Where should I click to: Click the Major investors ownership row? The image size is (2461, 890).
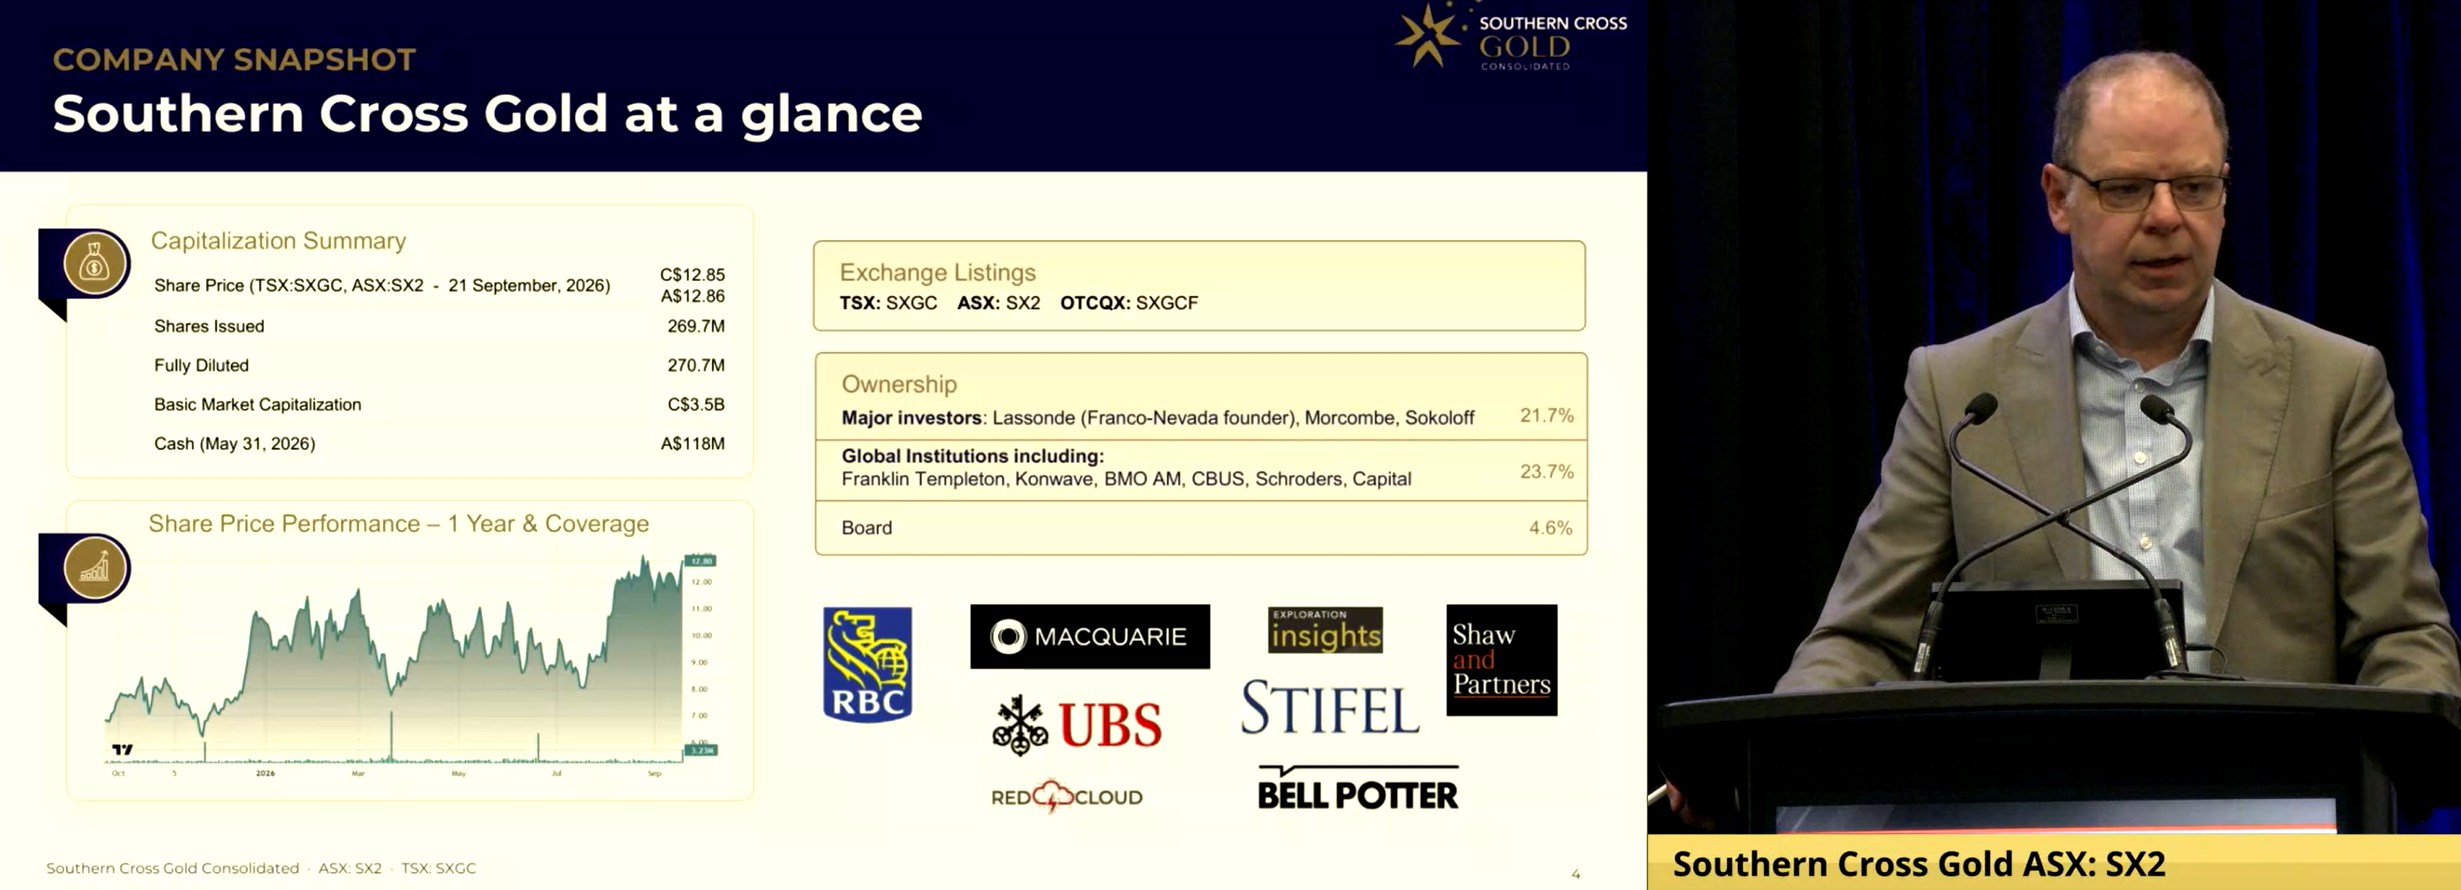[x=1201, y=416]
